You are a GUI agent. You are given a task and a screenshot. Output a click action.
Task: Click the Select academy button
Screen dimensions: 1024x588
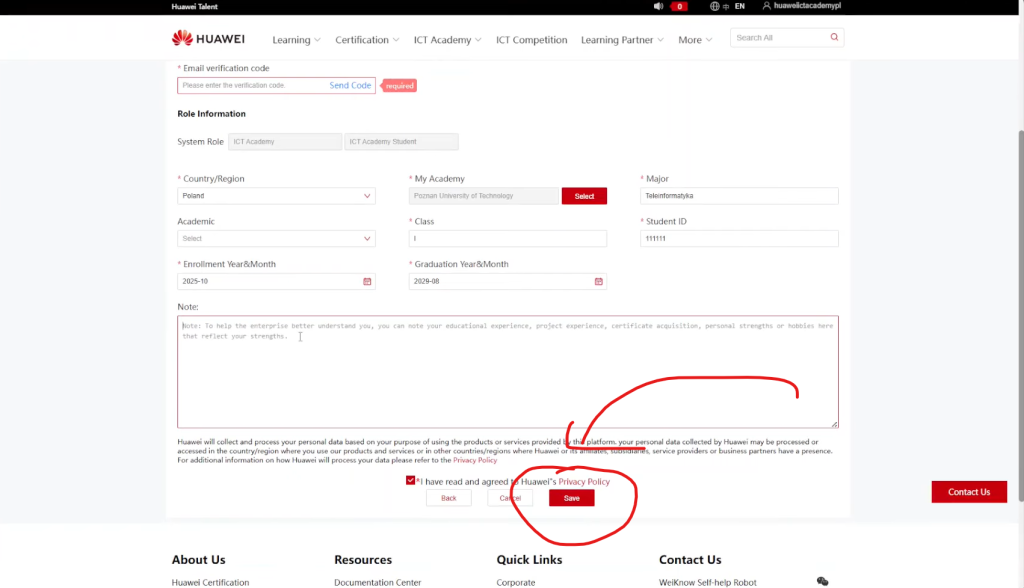584,196
